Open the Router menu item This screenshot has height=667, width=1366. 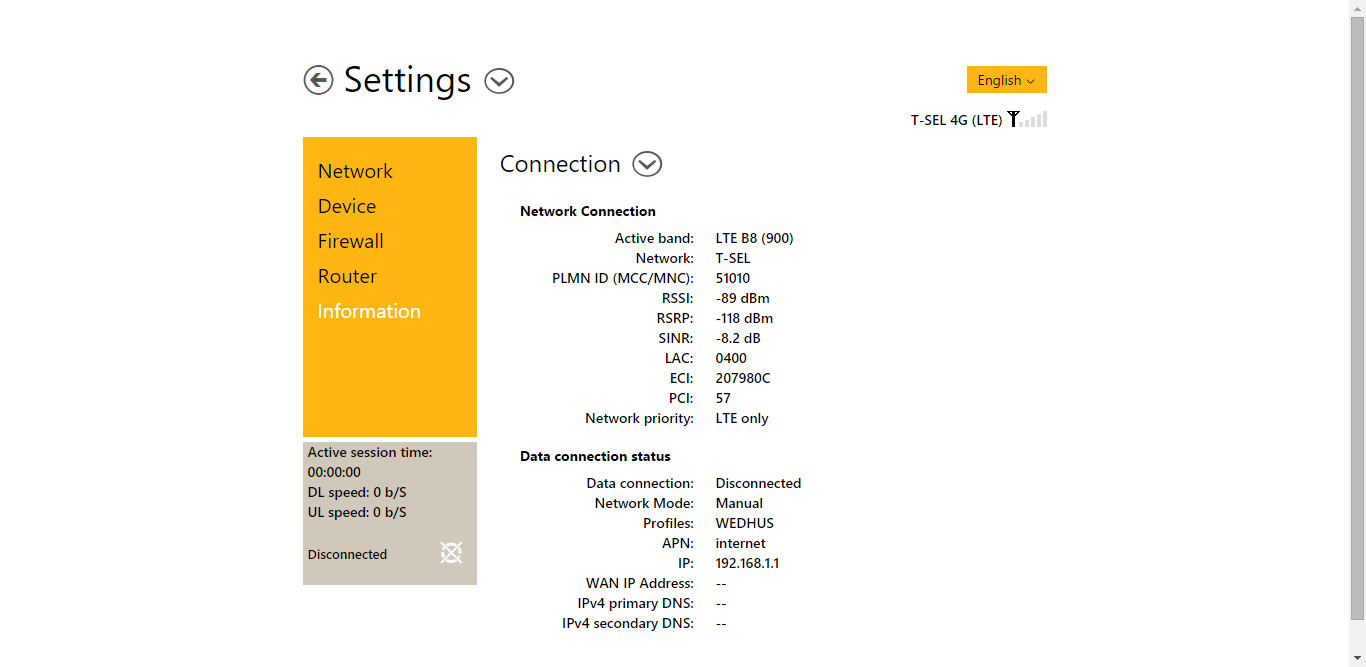[347, 276]
